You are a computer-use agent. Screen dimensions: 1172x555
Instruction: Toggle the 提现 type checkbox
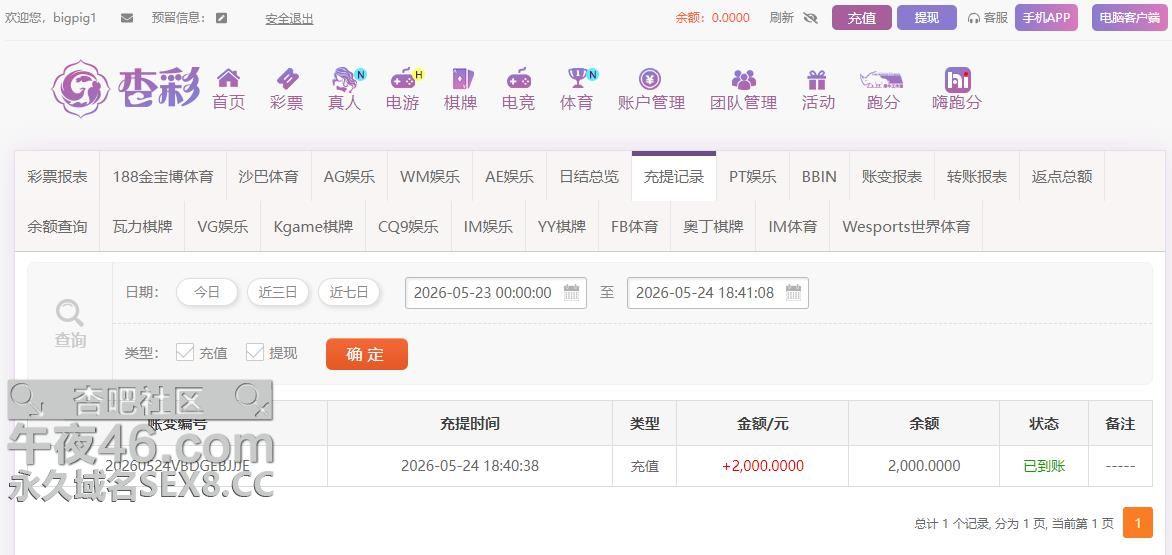(255, 352)
